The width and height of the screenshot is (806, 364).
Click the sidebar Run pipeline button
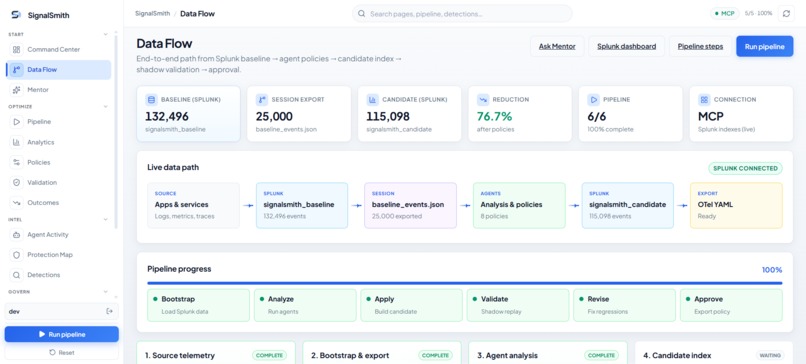point(62,334)
